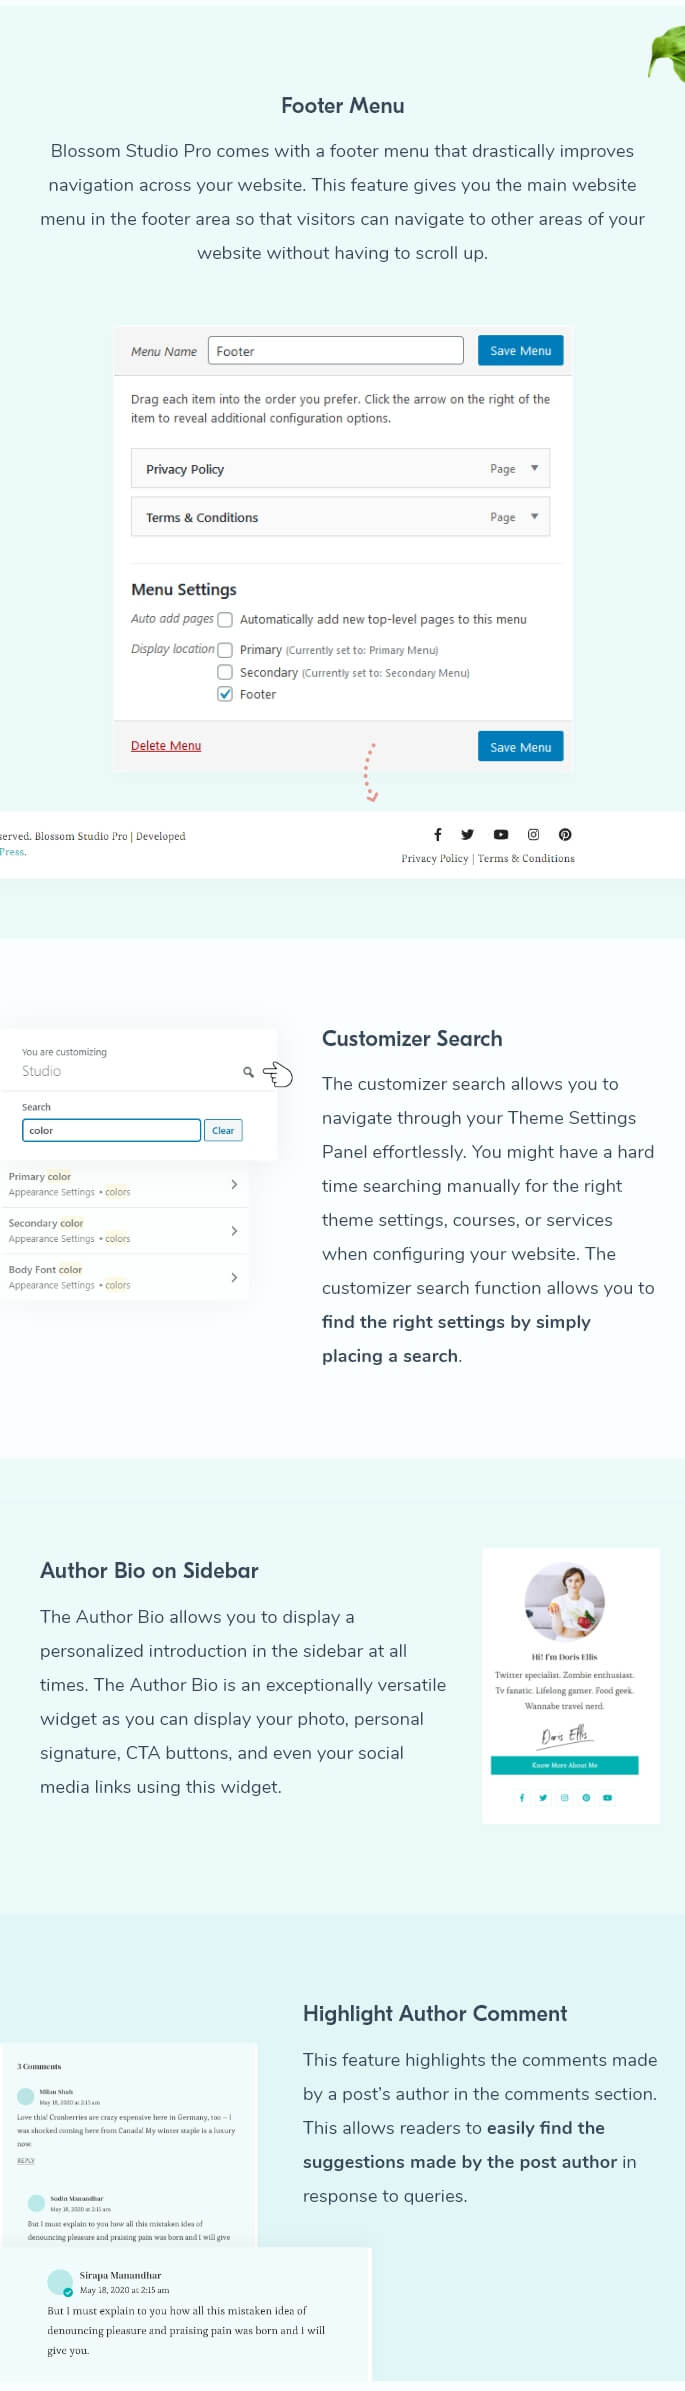Click the teal YouTube icon under Doris Ellis's bio
This screenshot has height=2391, width=685.
(x=607, y=1797)
